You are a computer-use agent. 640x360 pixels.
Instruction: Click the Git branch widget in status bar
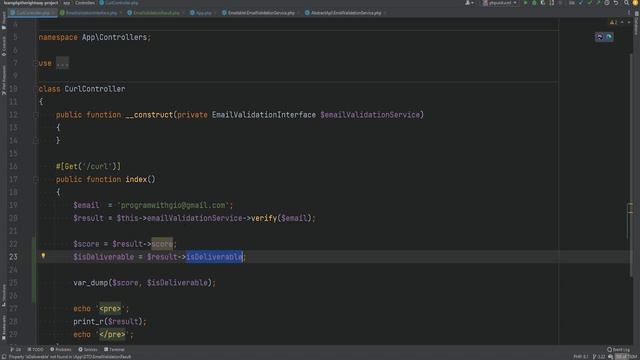point(599,357)
